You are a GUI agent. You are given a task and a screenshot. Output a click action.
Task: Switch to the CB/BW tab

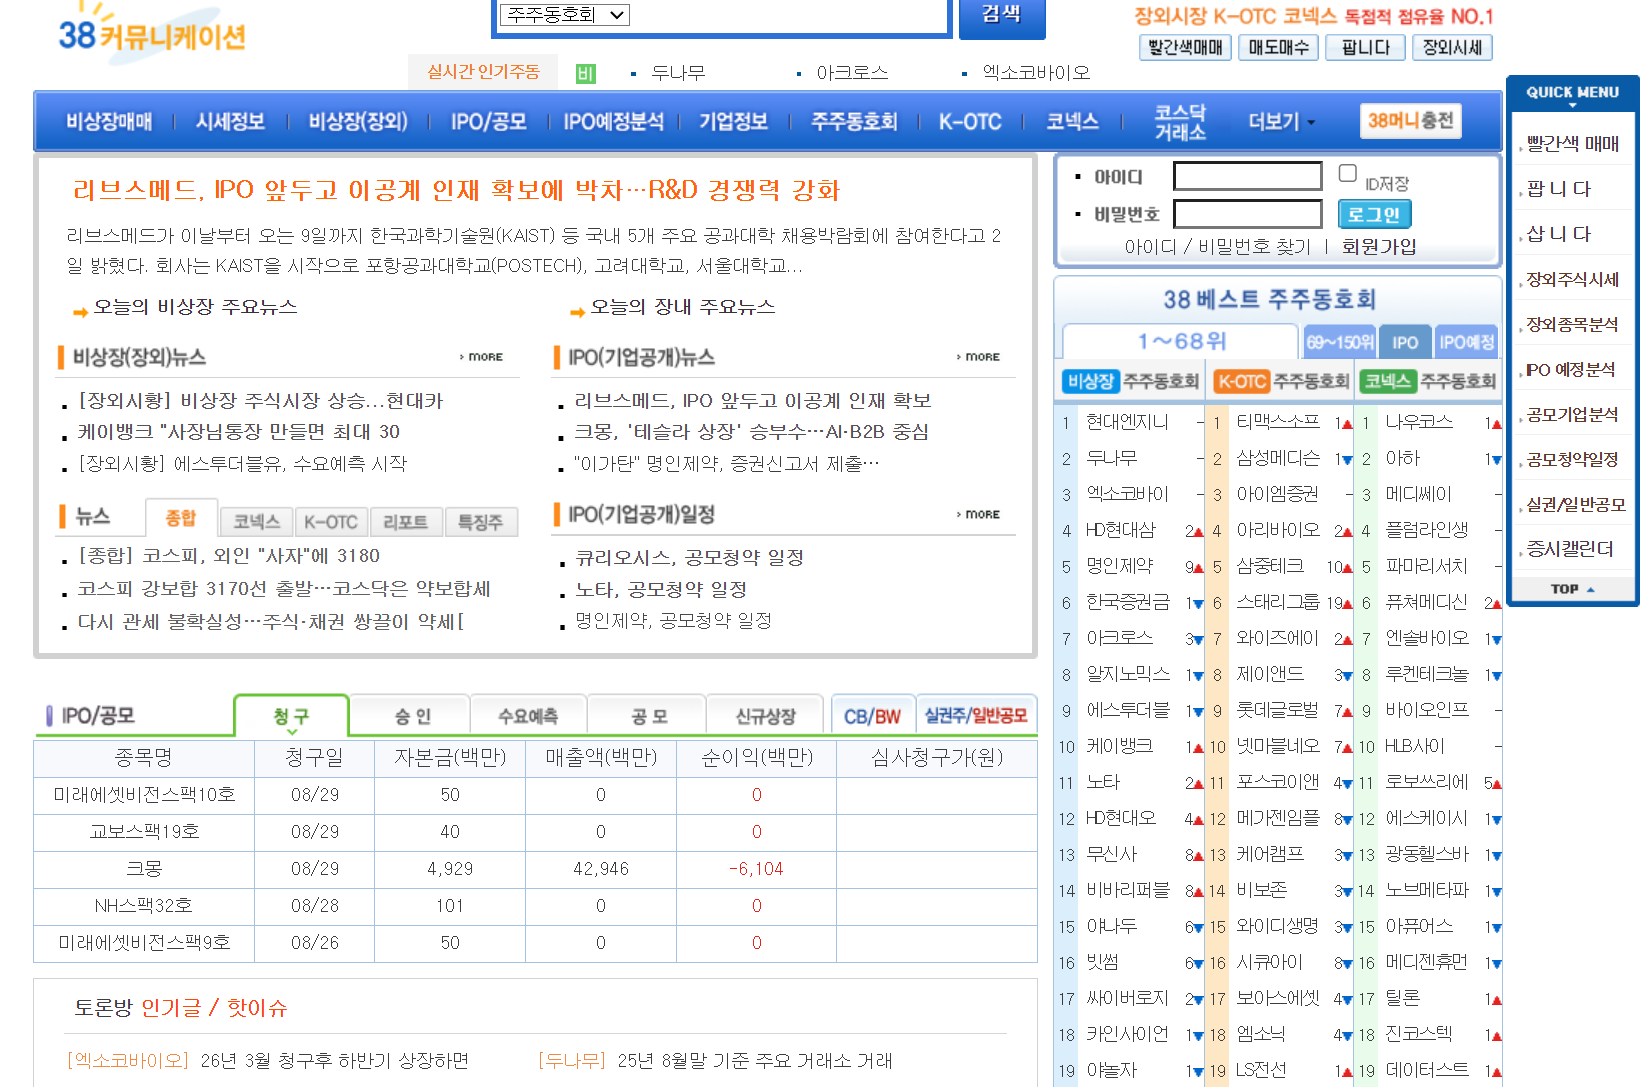[872, 716]
